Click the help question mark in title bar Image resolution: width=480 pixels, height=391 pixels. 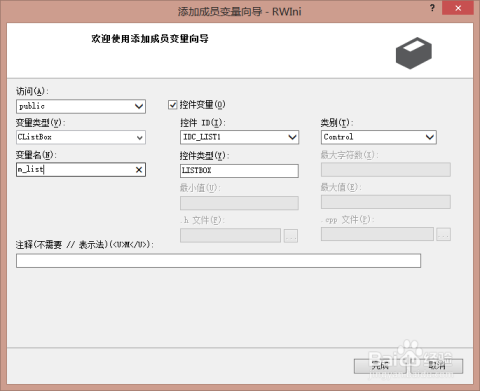[432, 8]
